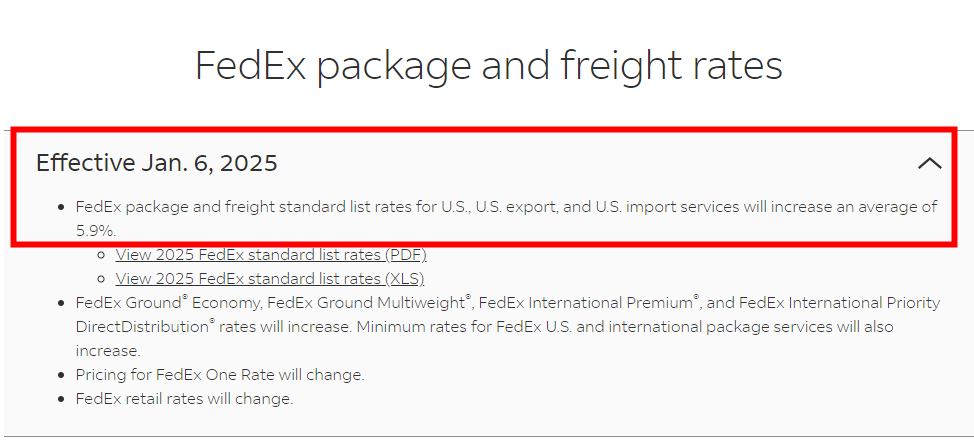Open the 2025 standard list rates PDF link
Image resolution: width=974 pixels, height=445 pixels.
pos(271,255)
